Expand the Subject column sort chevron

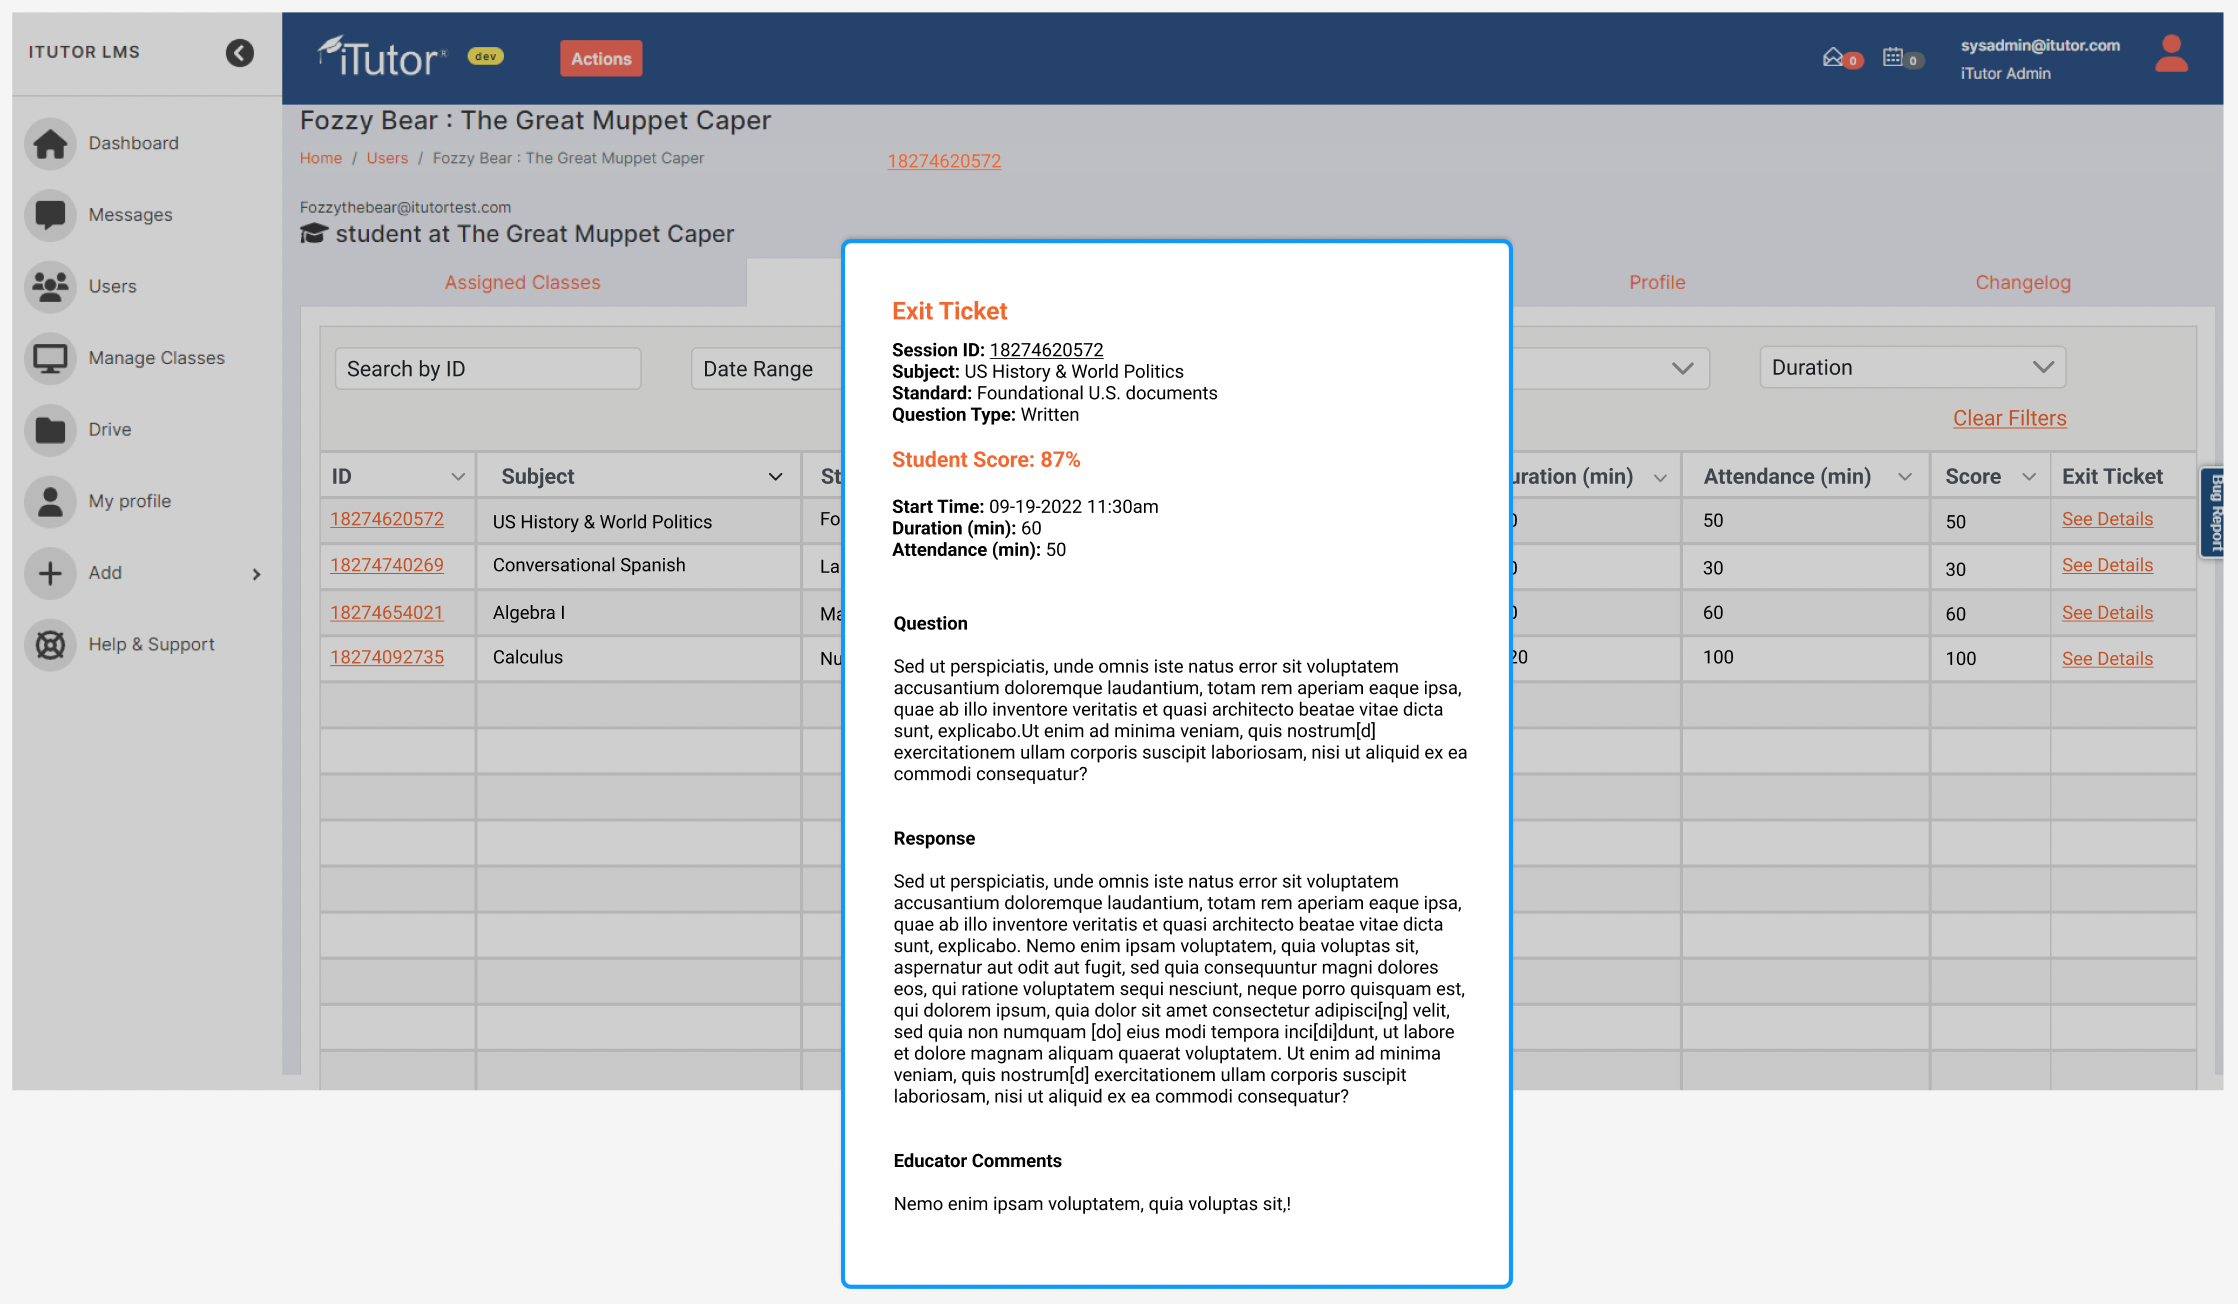click(x=775, y=477)
